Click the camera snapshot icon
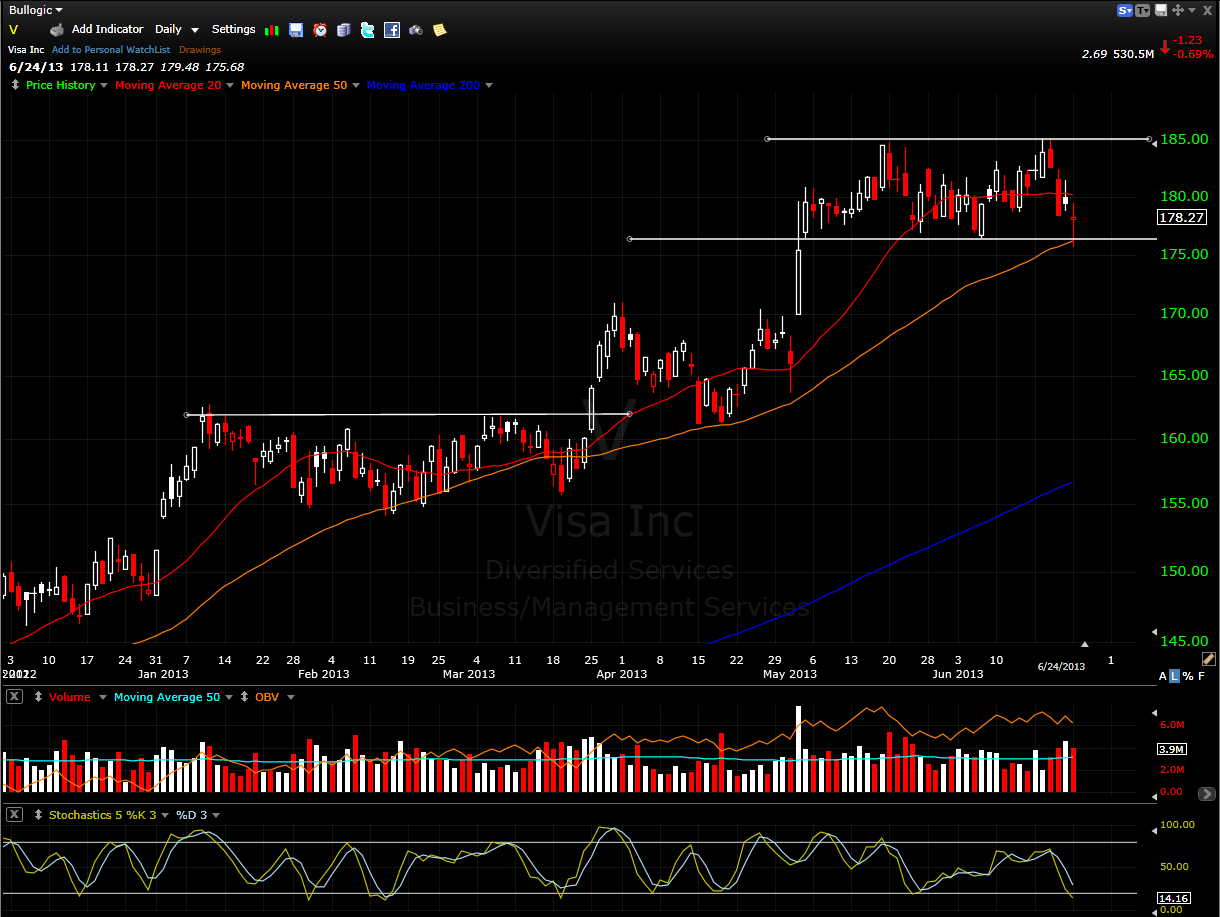The width and height of the screenshot is (1220, 917). tap(416, 30)
